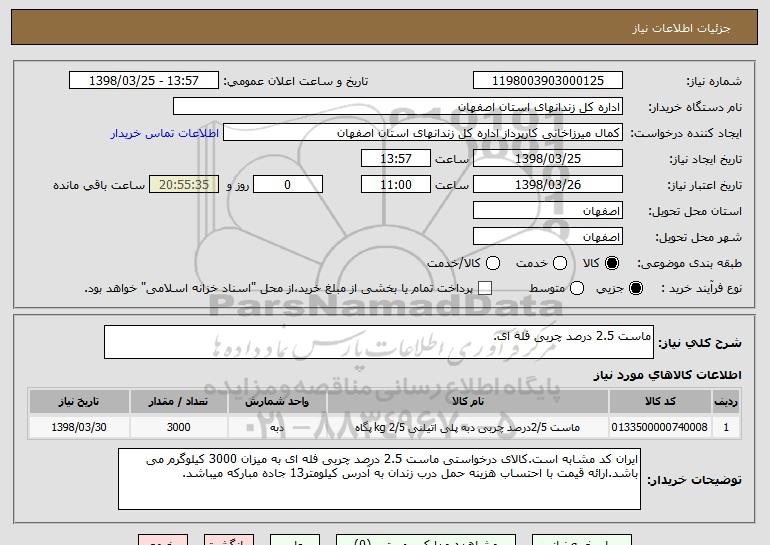The image size is (770, 545).
Task: Click the کد کالا column header
Action: pos(660,402)
